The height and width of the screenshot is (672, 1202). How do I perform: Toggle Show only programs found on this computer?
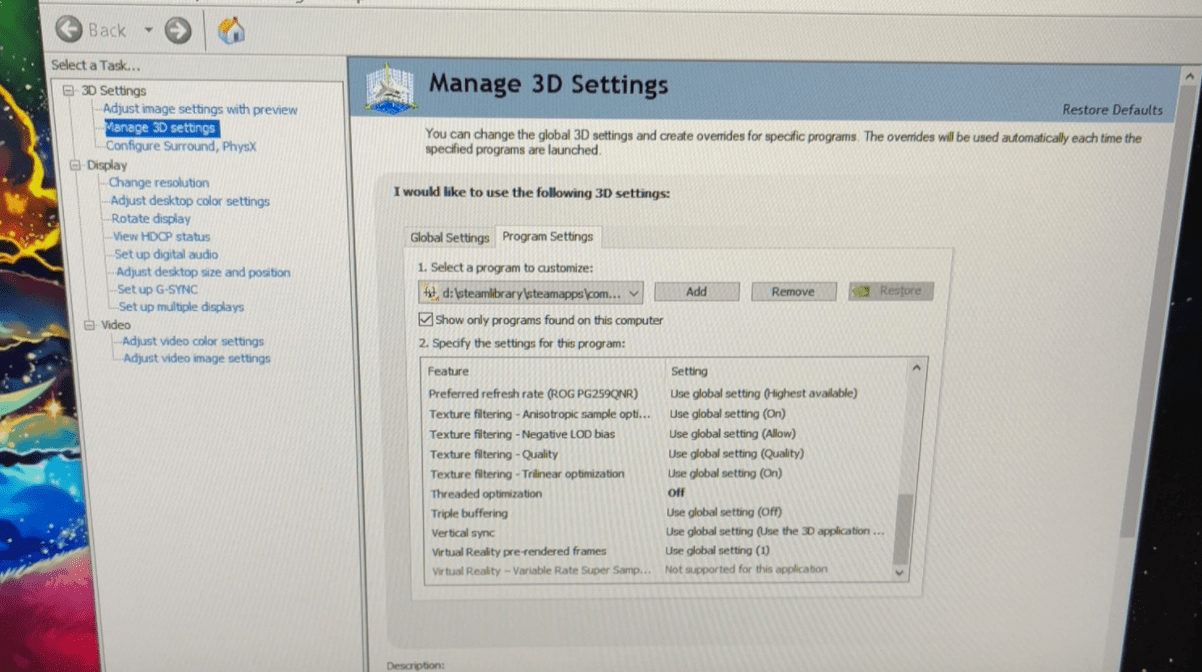[427, 320]
